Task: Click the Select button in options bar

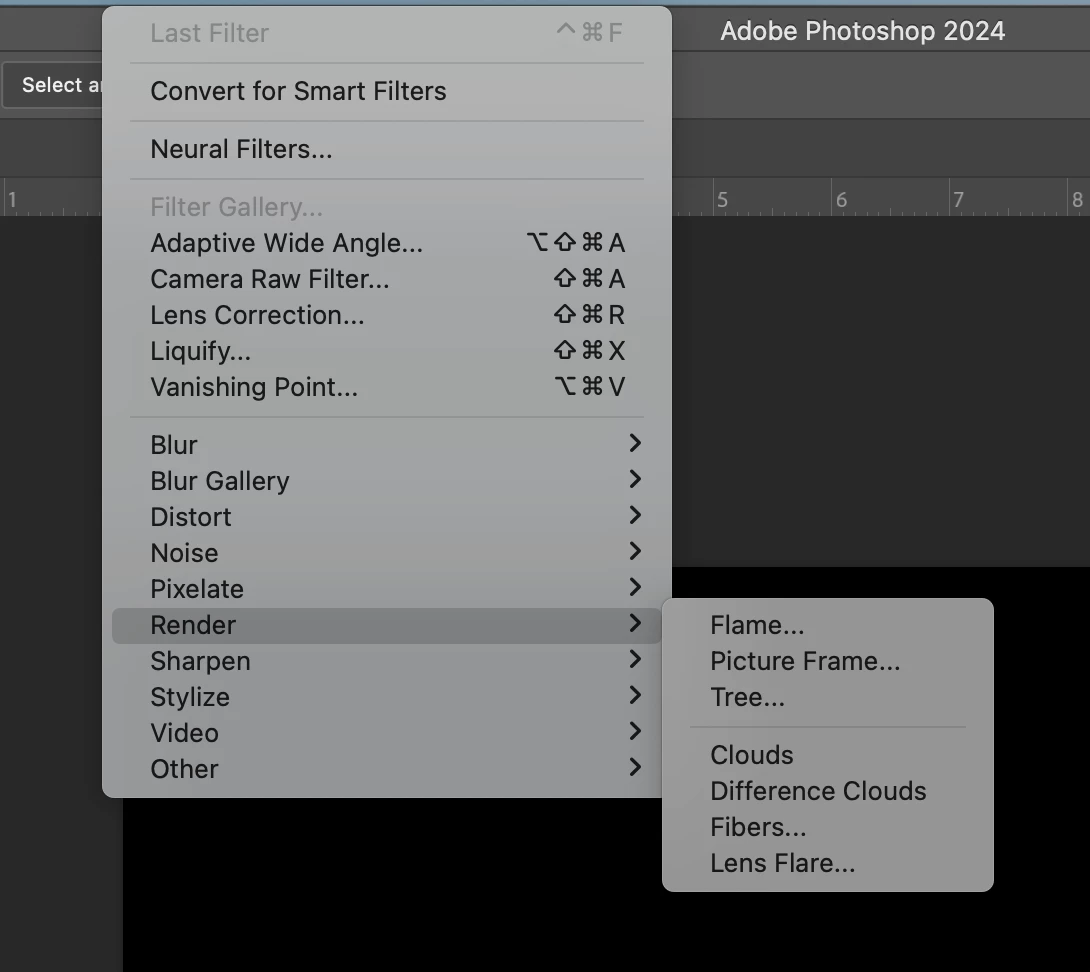Action: pos(53,85)
